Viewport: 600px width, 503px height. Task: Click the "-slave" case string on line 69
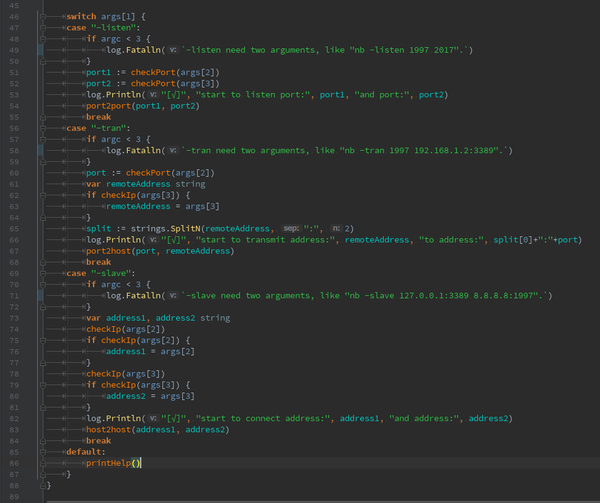click(x=112, y=273)
